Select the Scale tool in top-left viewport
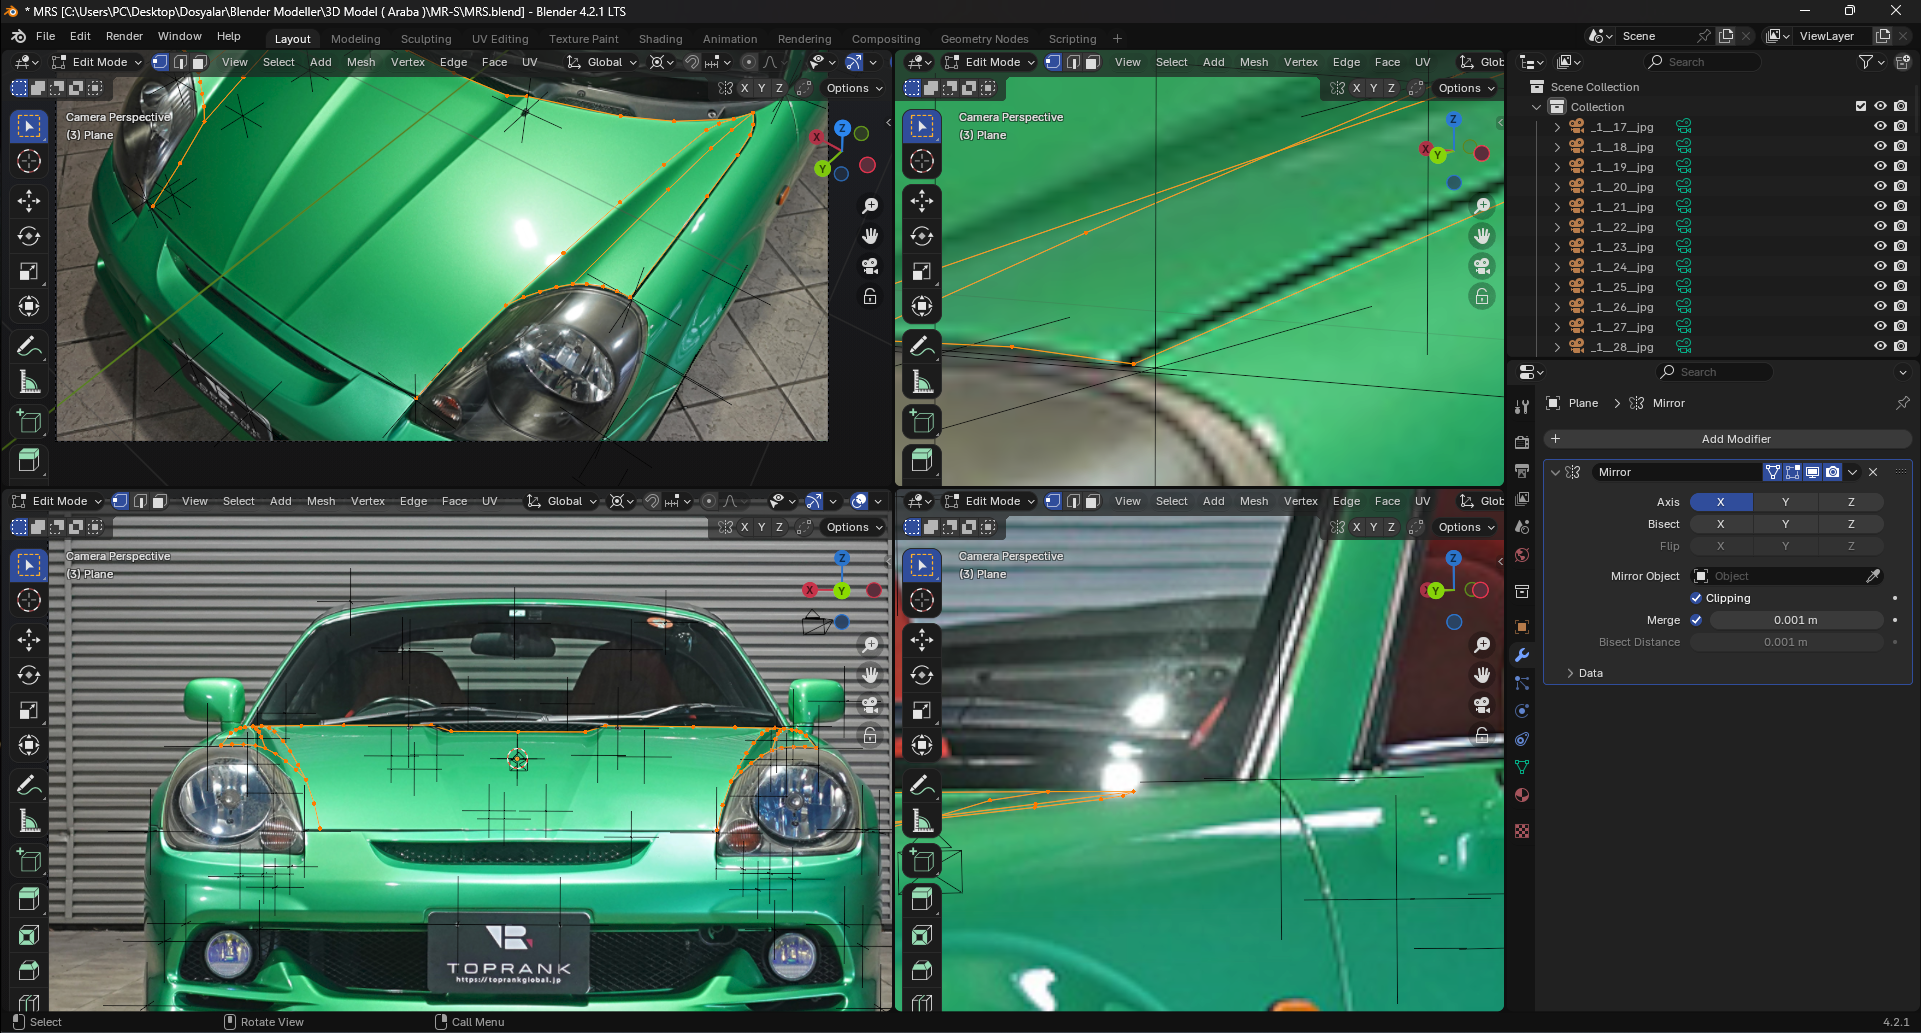1921x1033 pixels. (x=29, y=271)
